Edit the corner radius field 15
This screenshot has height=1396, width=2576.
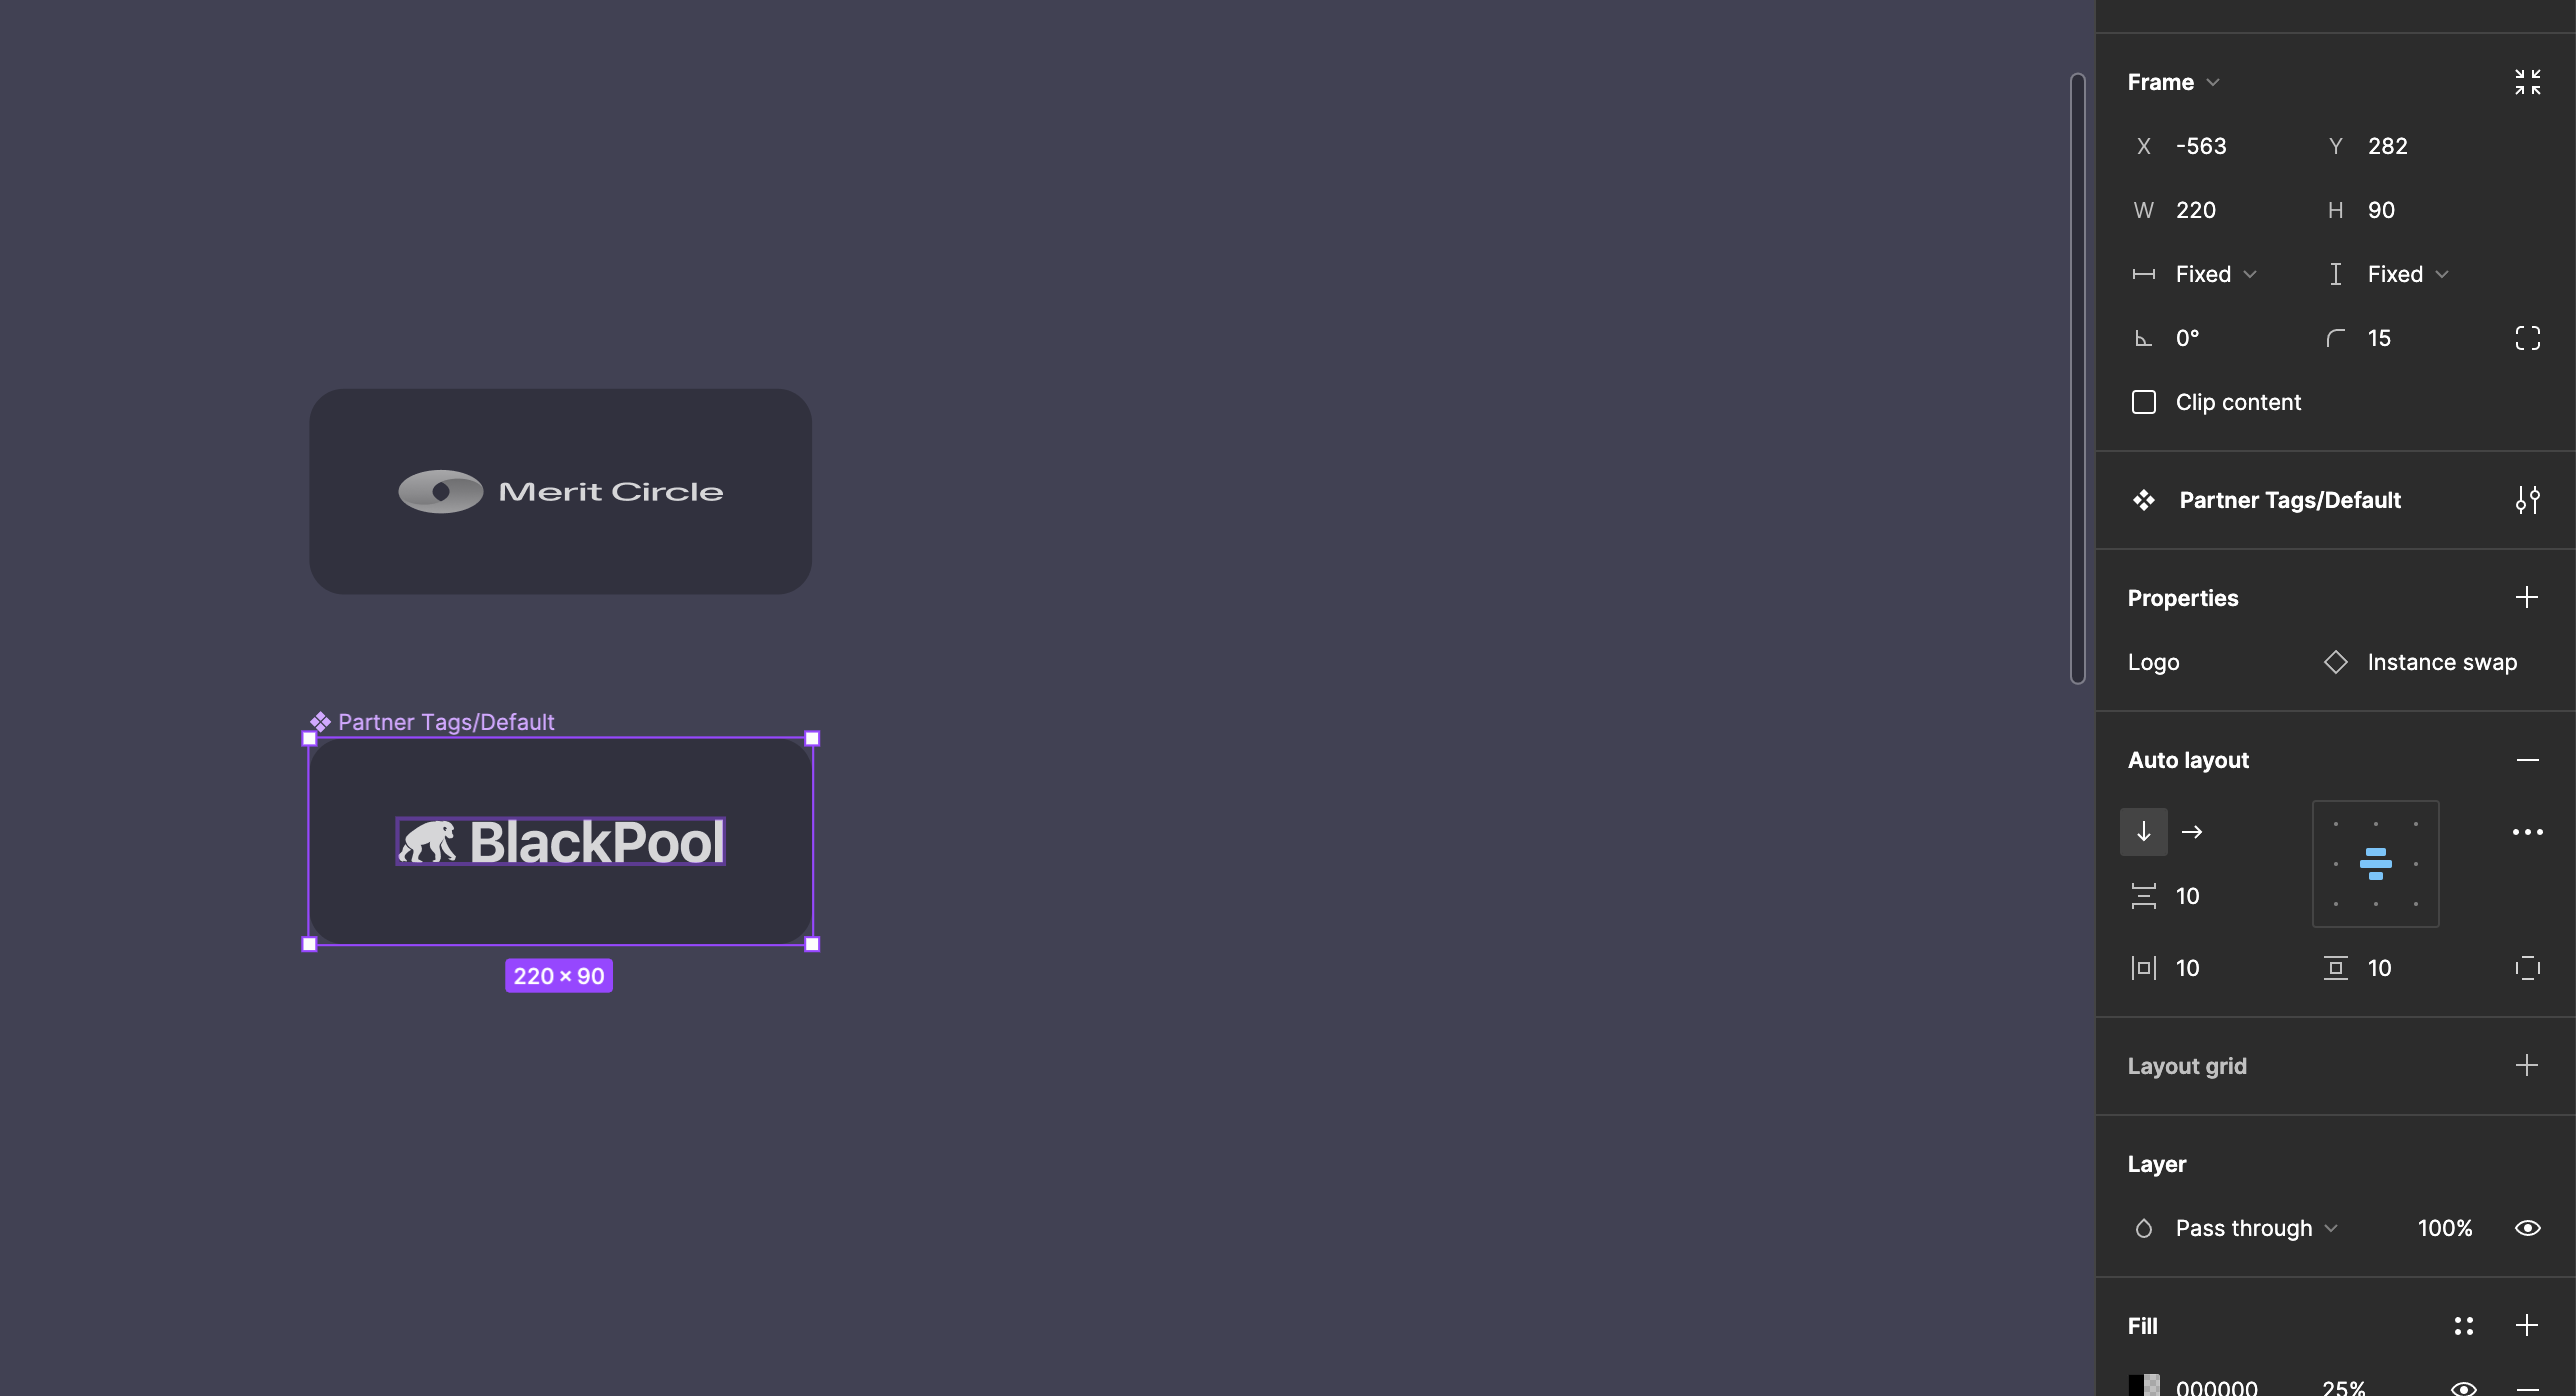(x=2379, y=338)
